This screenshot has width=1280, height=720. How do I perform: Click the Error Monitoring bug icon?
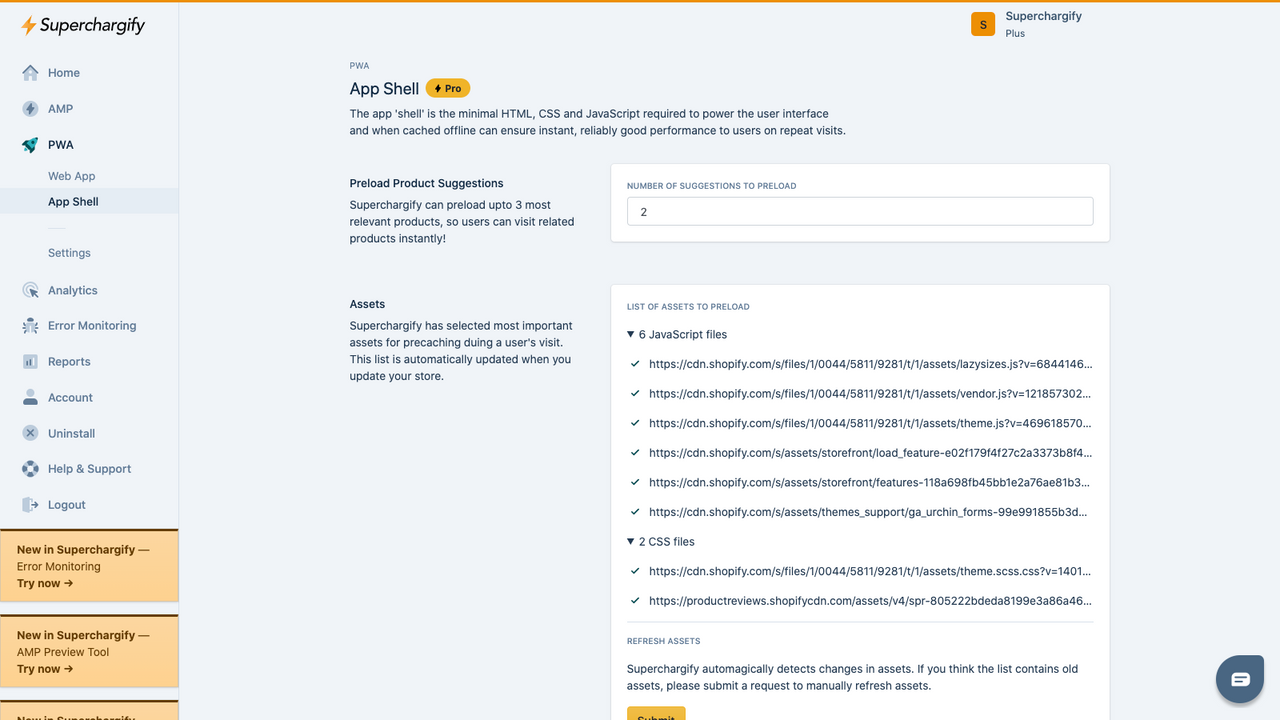30,326
